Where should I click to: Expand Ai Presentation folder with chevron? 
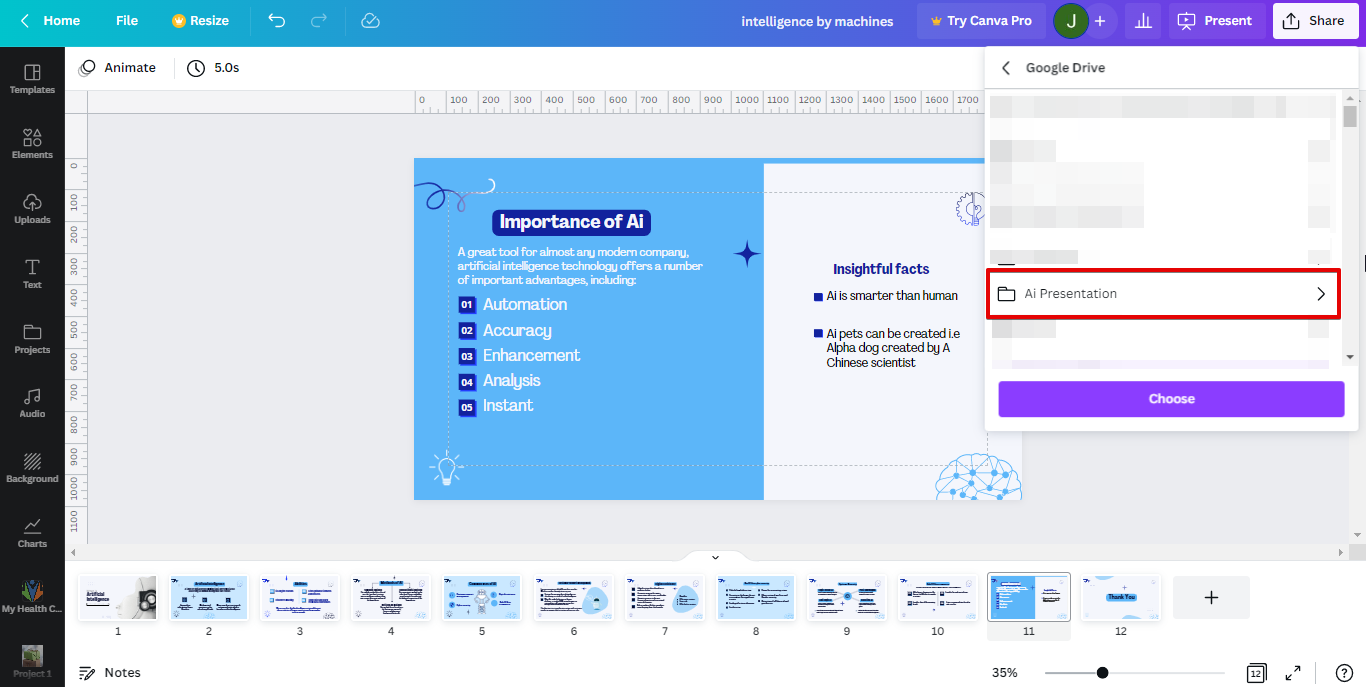coord(1321,294)
